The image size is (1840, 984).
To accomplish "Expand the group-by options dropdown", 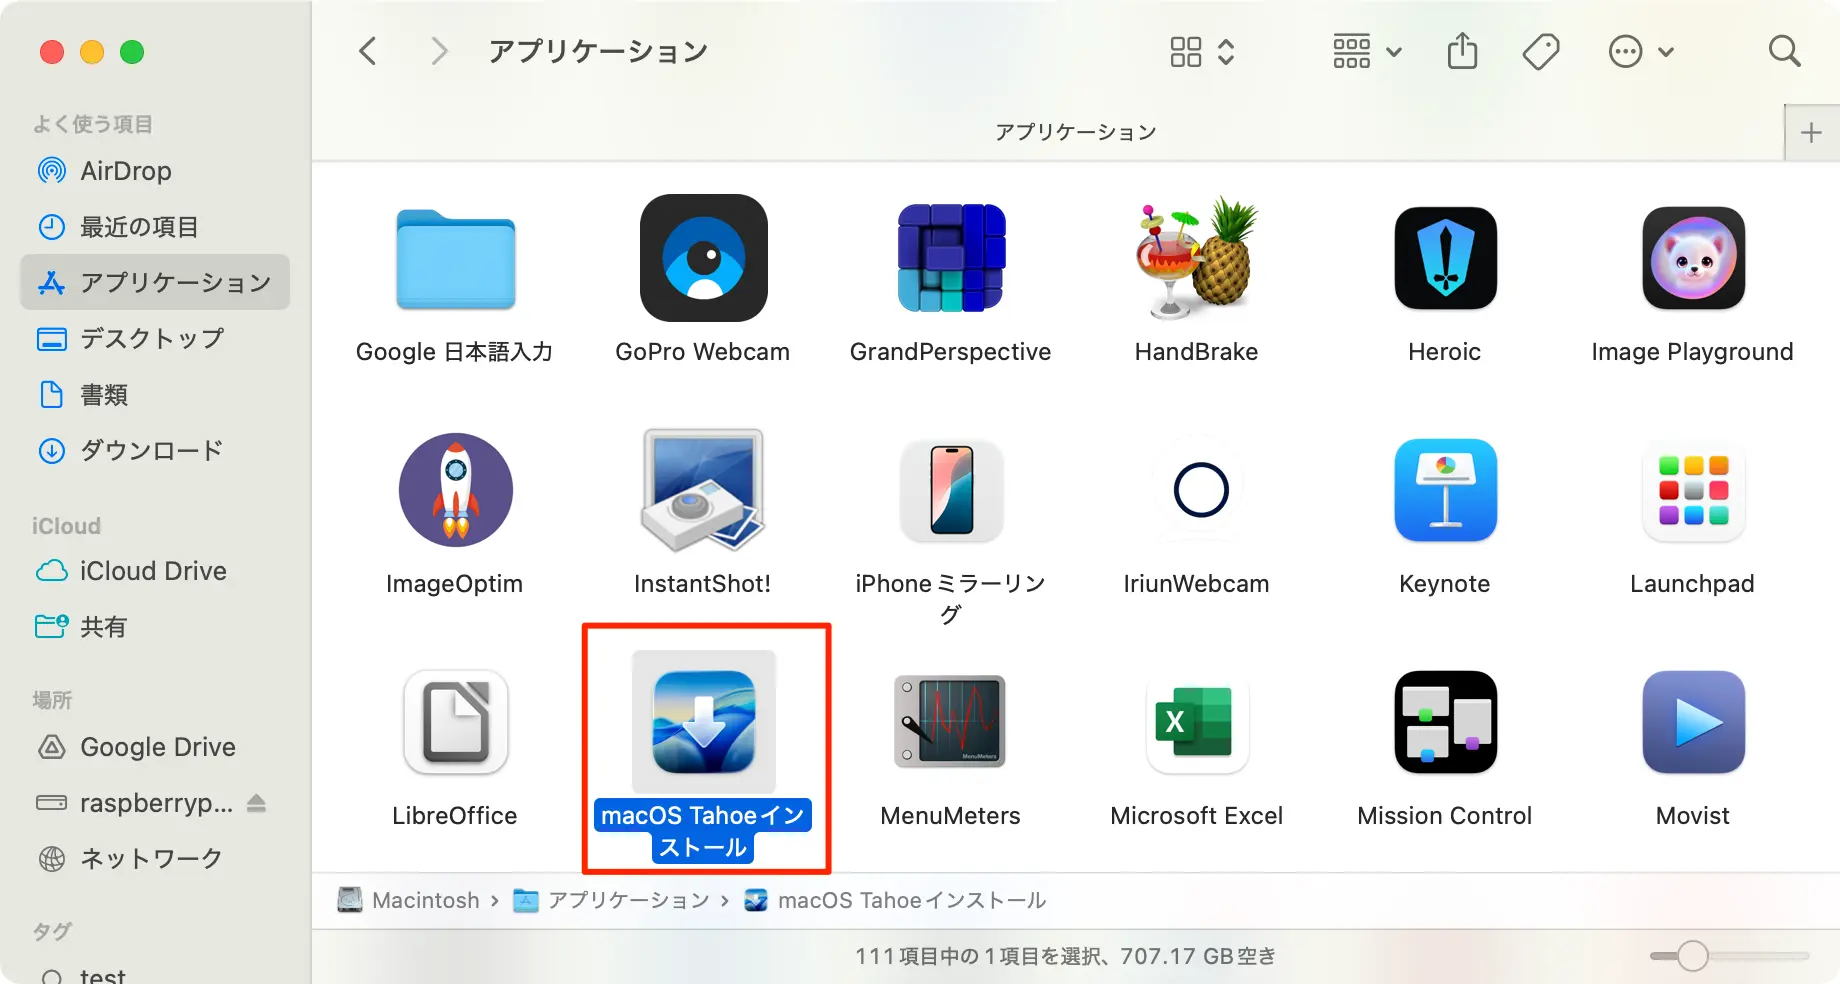I will (x=1367, y=51).
